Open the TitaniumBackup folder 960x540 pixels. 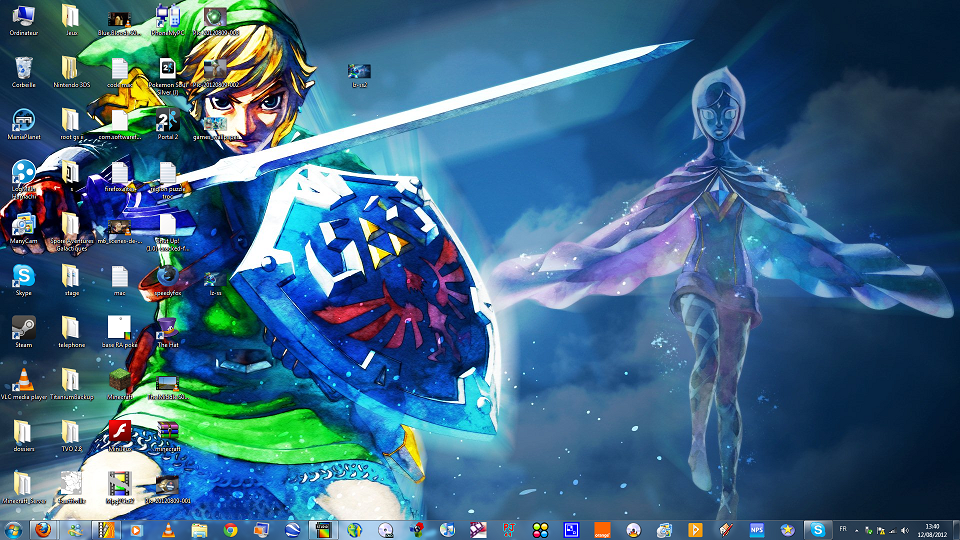(x=71, y=384)
